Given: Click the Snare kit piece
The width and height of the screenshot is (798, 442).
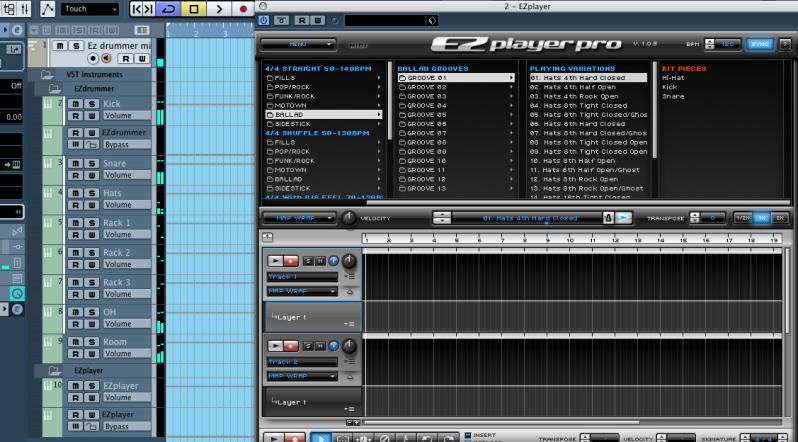Looking at the screenshot, I should click(x=673, y=96).
